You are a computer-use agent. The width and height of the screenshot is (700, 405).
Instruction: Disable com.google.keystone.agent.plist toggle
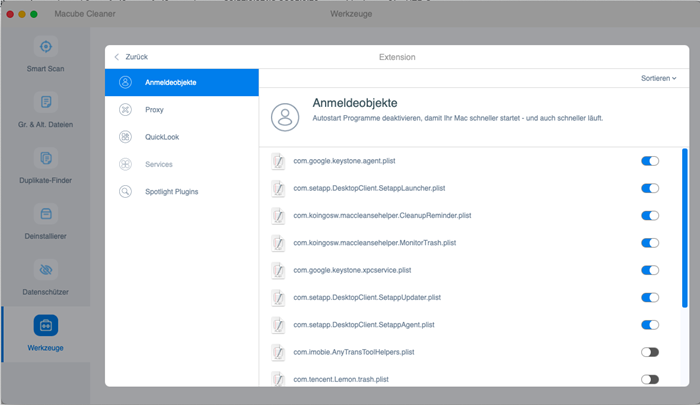point(650,161)
